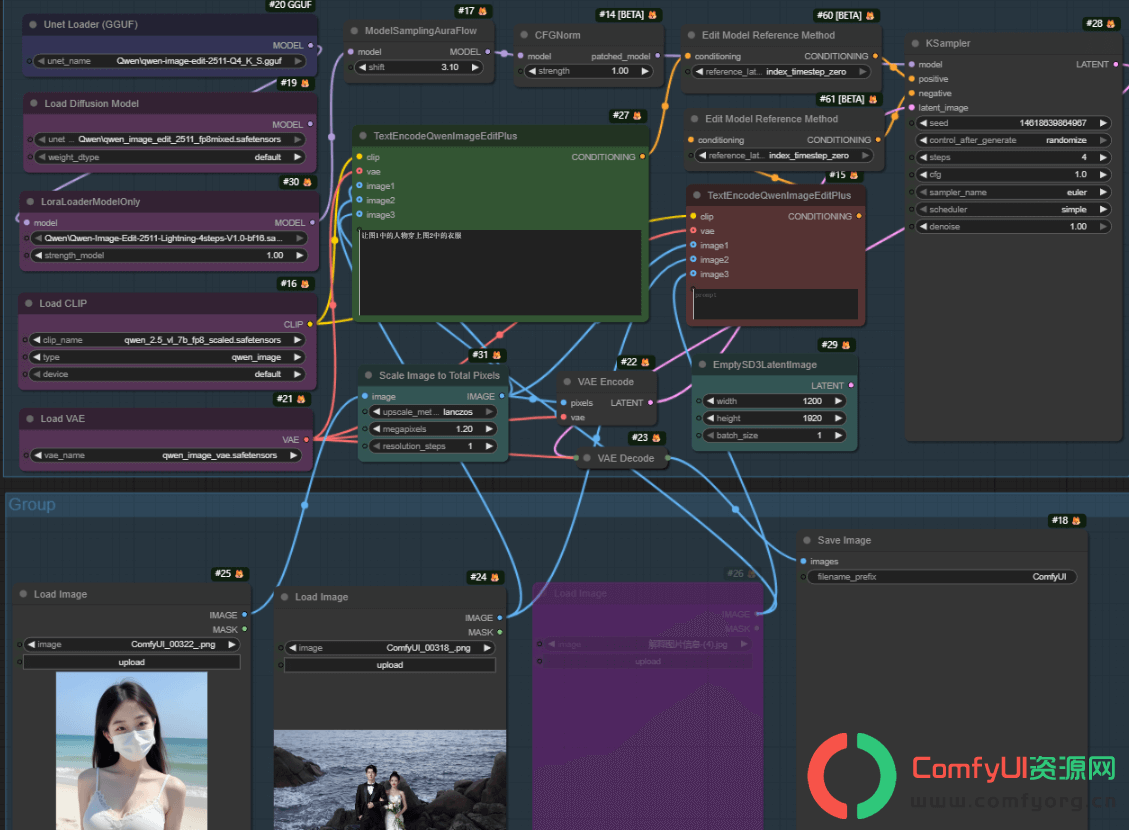Image resolution: width=1129 pixels, height=830 pixels.
Task: Open the clip_name dropdown in Load CLIP
Action: 168,340
